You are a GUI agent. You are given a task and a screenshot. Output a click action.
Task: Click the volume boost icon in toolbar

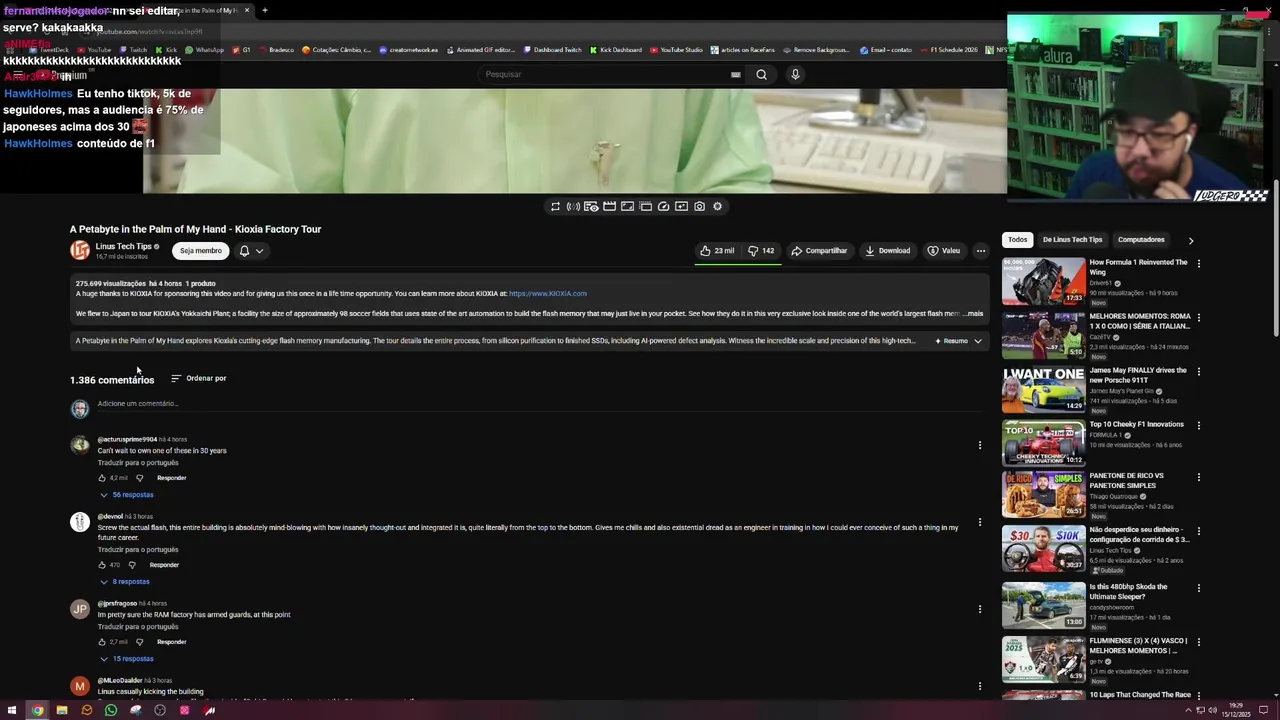coord(573,207)
